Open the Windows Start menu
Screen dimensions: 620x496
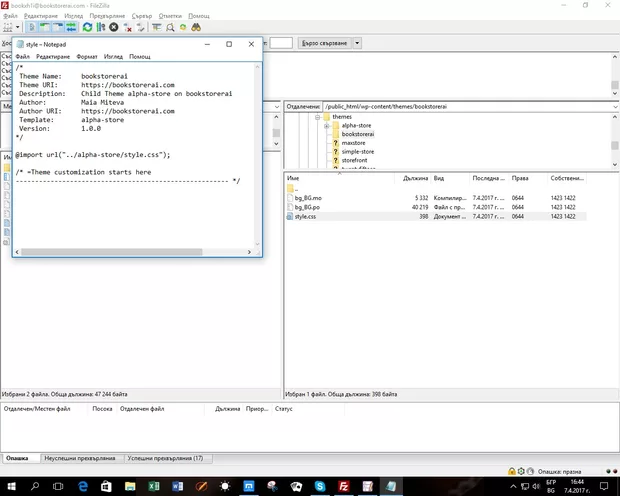point(11,486)
